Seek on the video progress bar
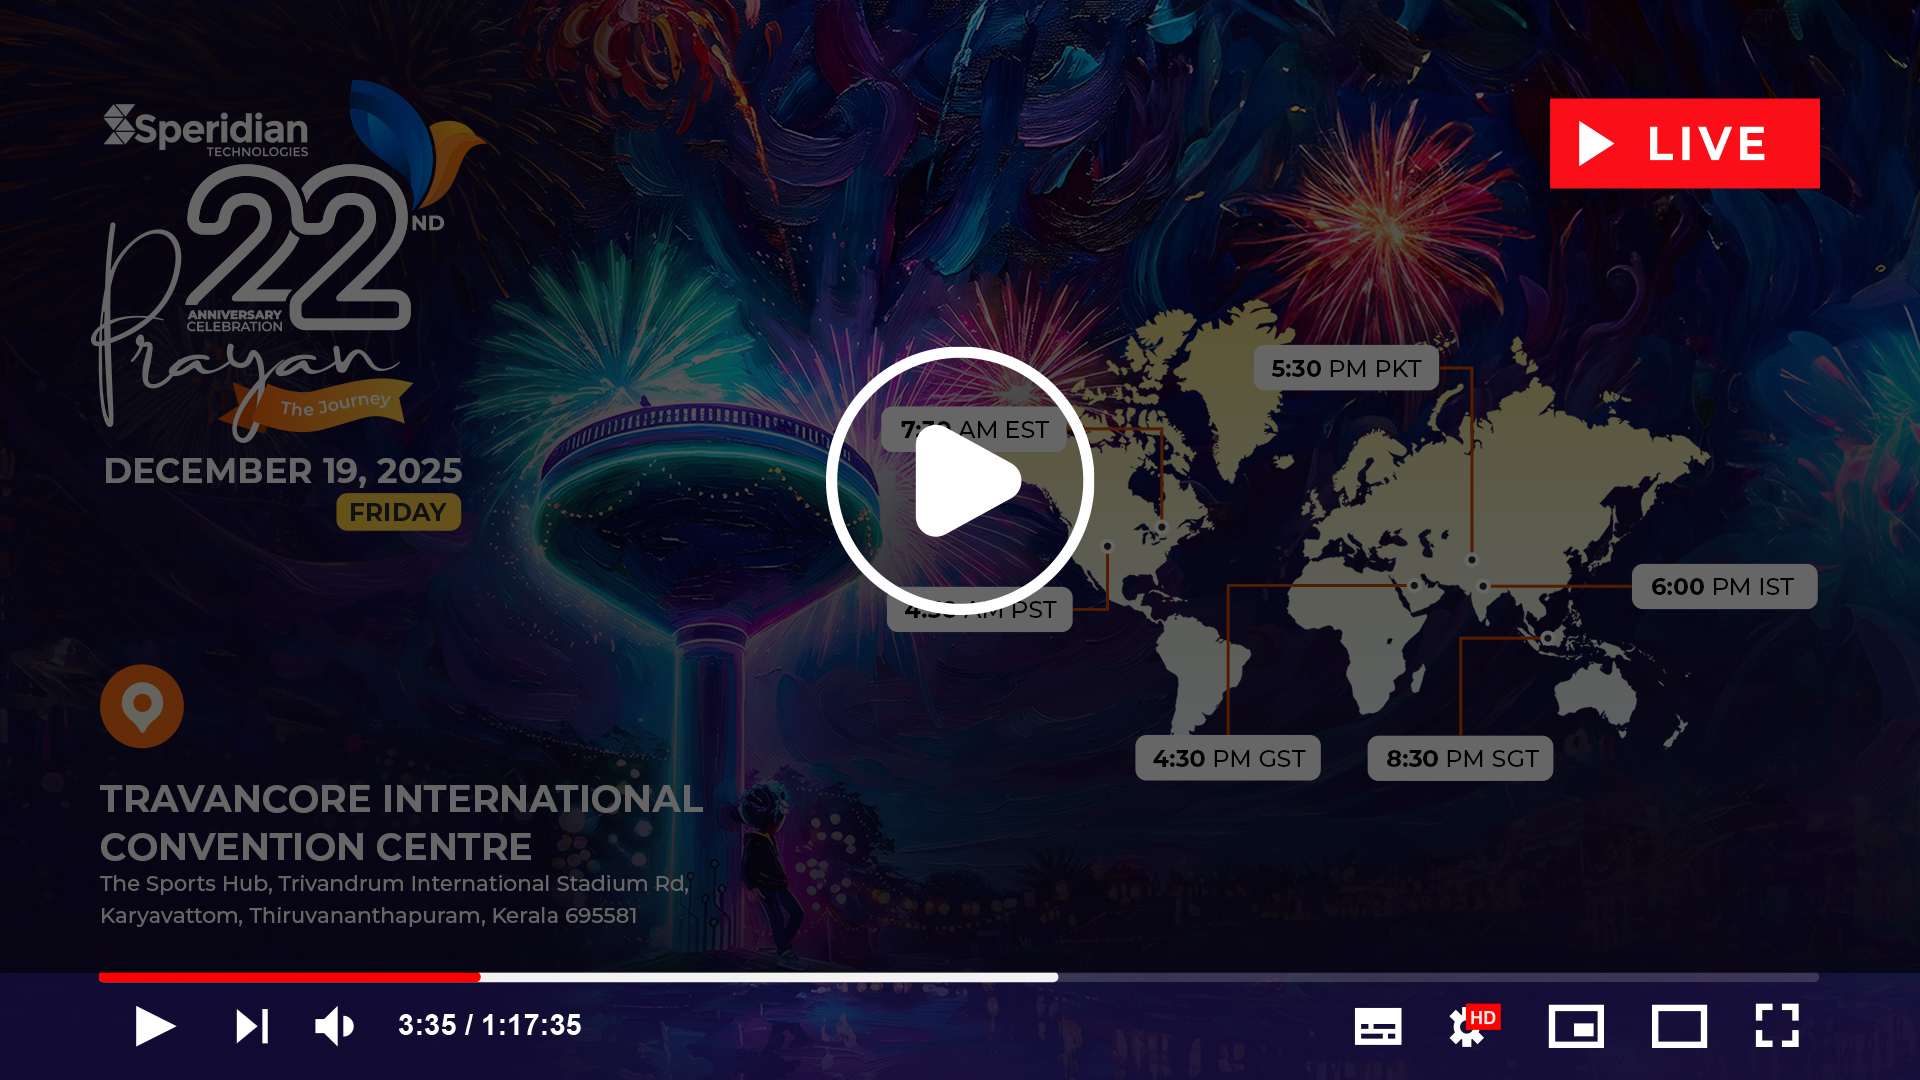The image size is (1920, 1080). point(958,977)
